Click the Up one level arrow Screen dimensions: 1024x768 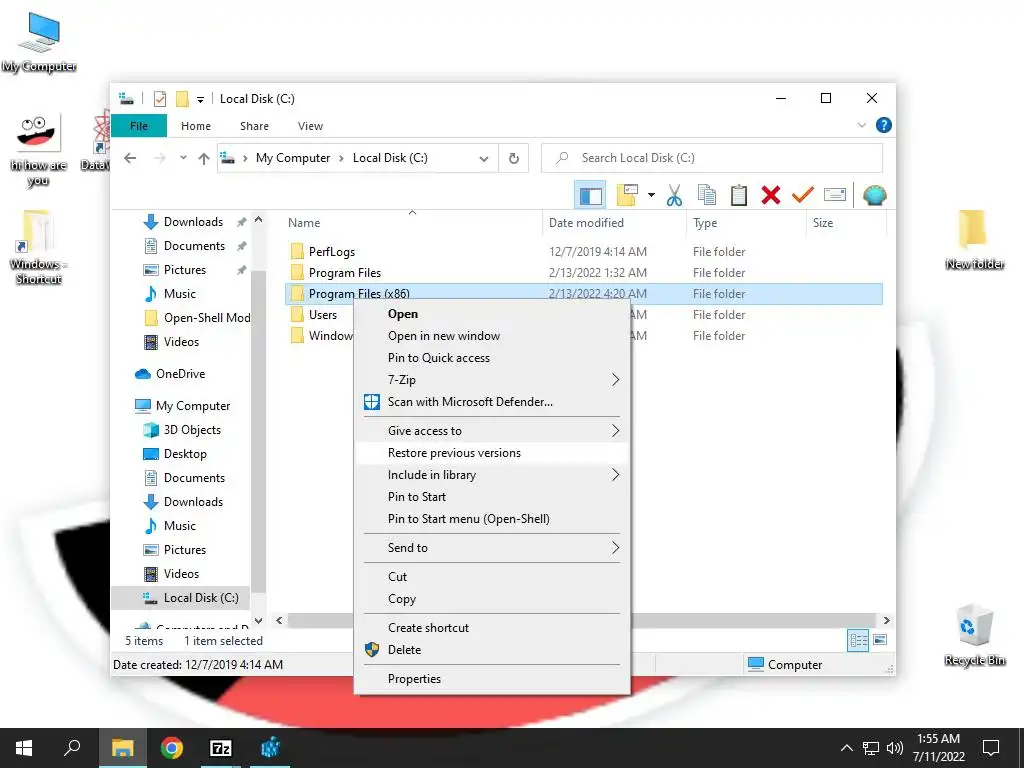point(204,158)
